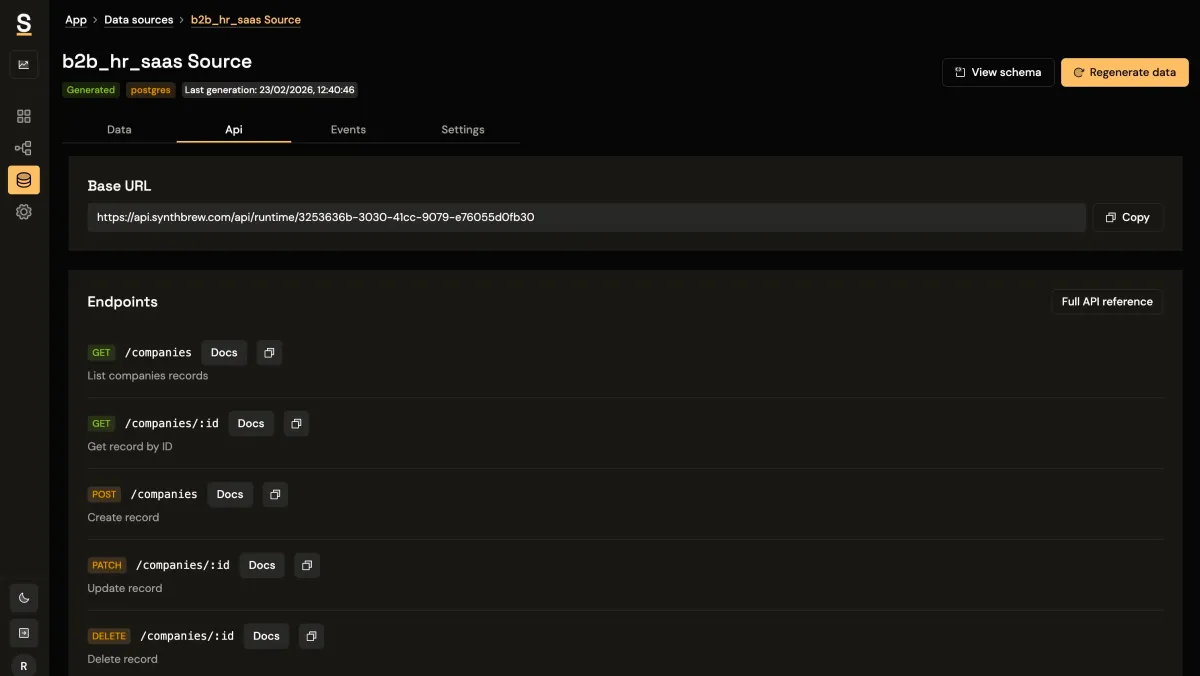Open the workflow nodes icon in sidebar
The width and height of the screenshot is (1200, 676).
pos(24,148)
